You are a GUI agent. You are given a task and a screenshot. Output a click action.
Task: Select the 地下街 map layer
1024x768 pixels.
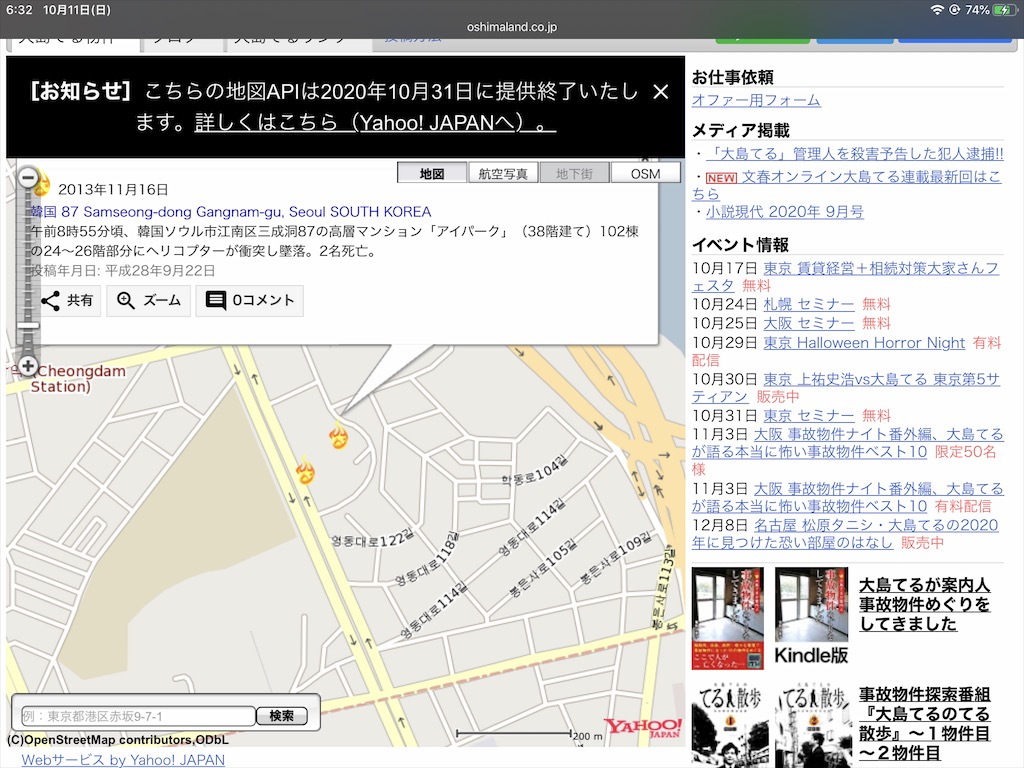574,173
